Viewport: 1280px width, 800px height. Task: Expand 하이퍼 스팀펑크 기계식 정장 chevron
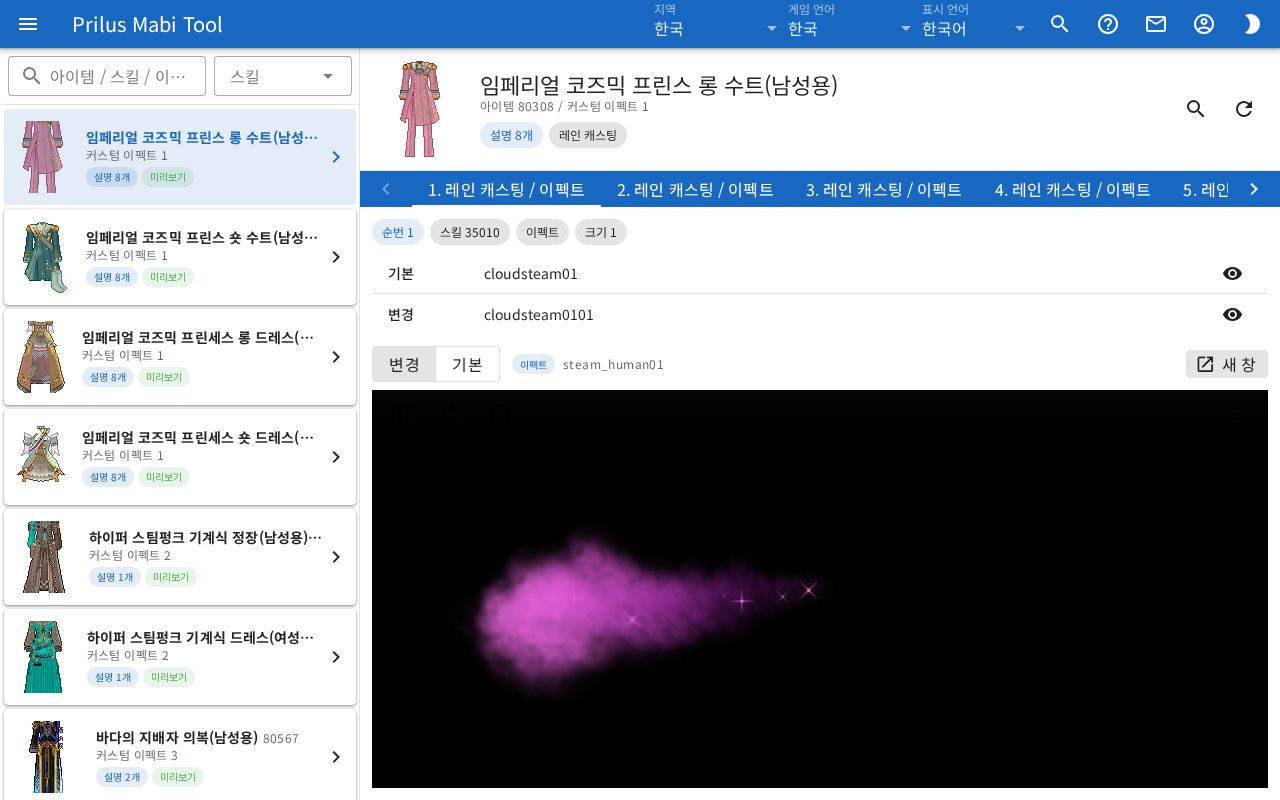click(336, 557)
